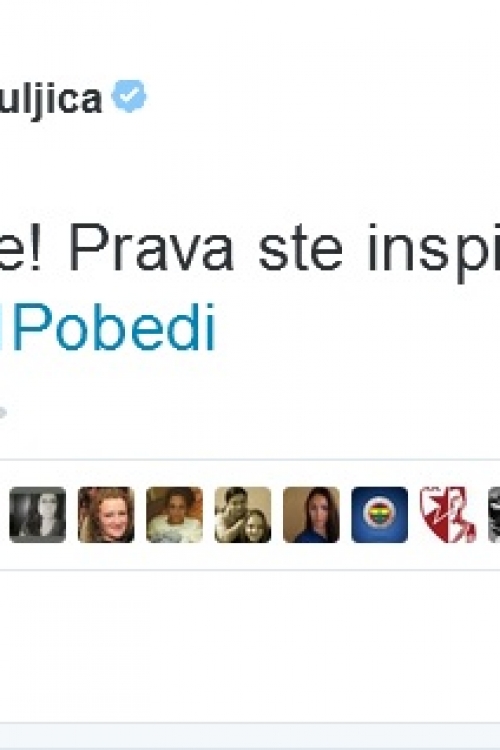Select the avatar of person in white shirt

click(x=175, y=515)
